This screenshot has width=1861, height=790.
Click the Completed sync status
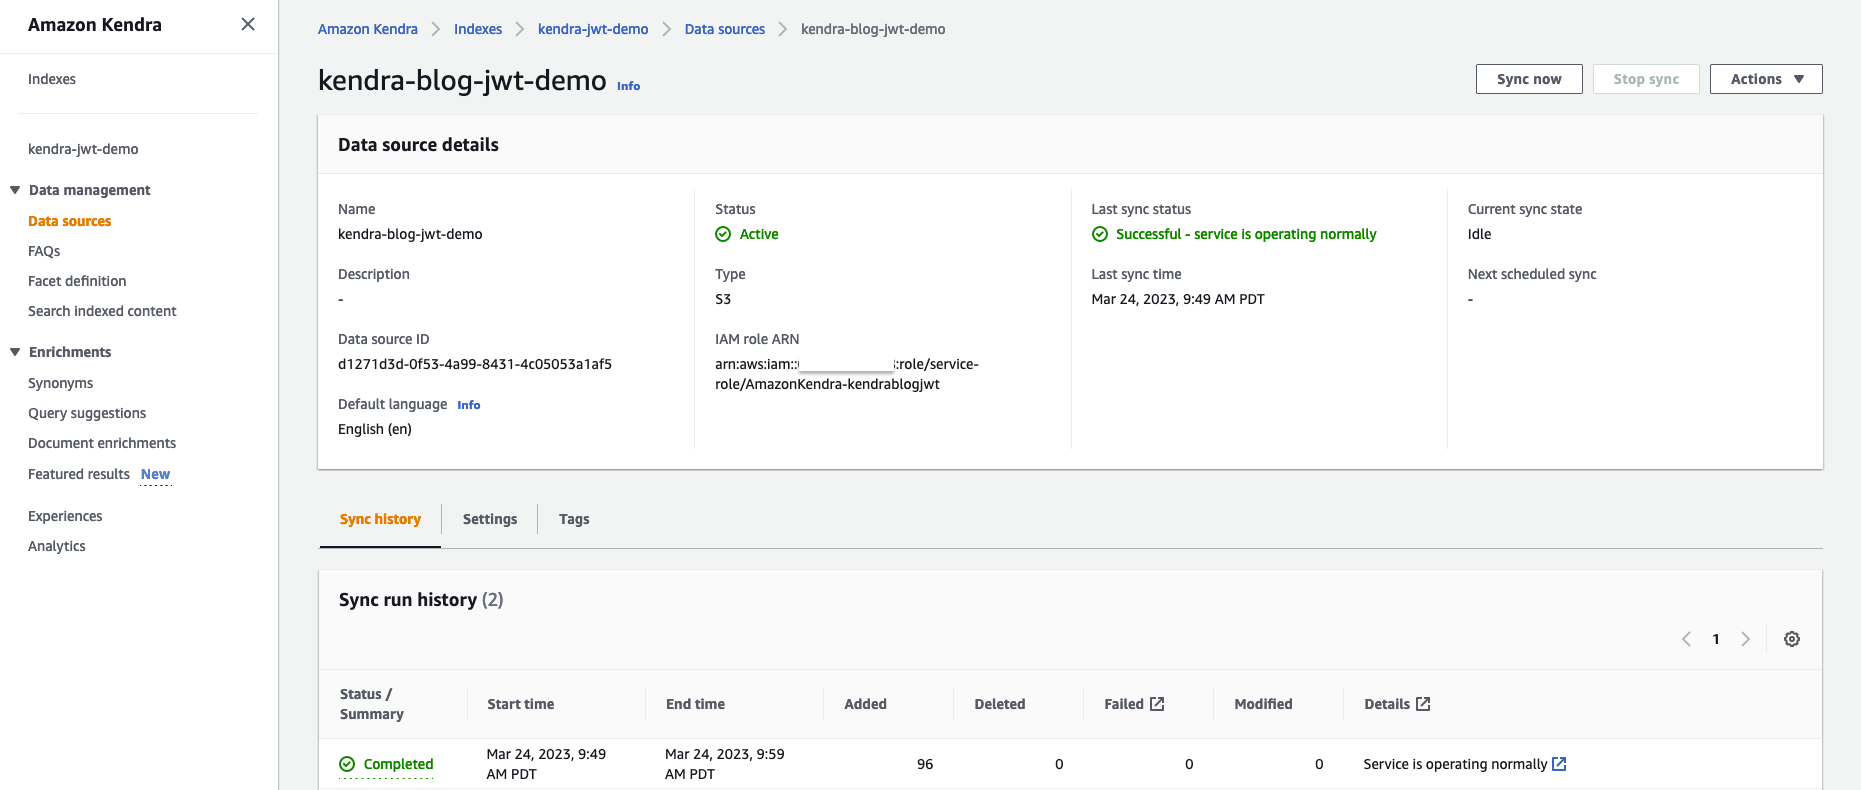(x=398, y=764)
